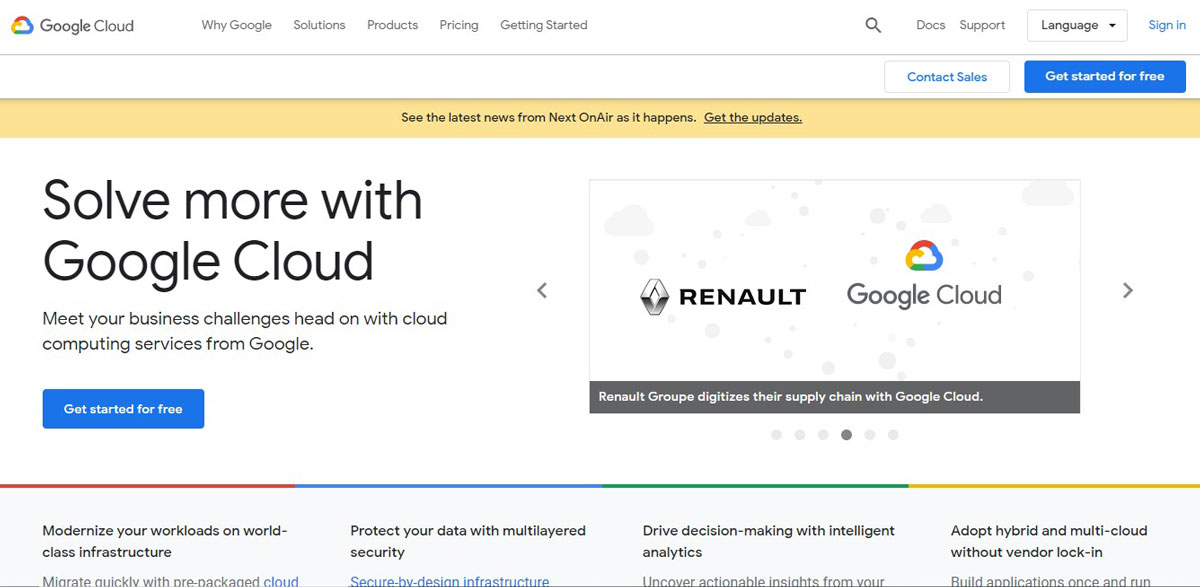The image size is (1200, 587).
Task: Click Modernize your workloads heading
Action: point(165,541)
